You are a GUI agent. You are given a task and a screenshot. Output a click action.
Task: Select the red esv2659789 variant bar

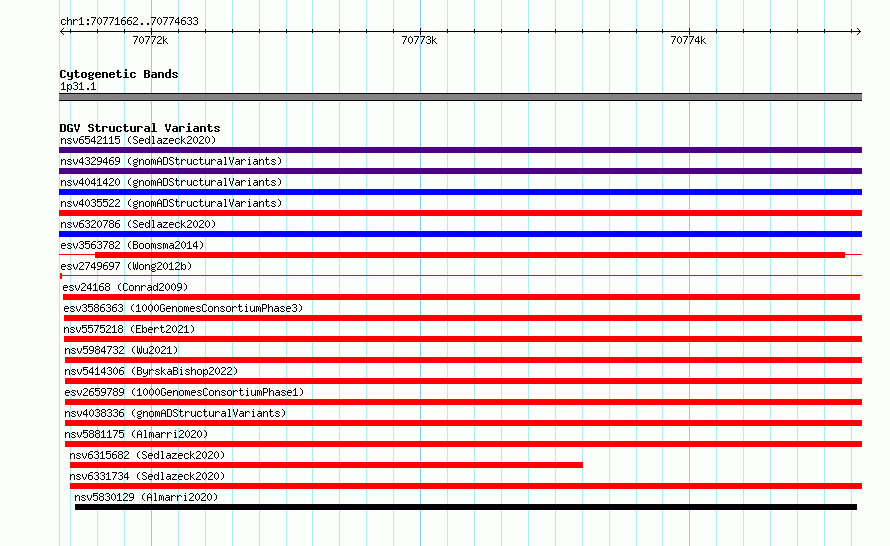pyautogui.click(x=463, y=402)
